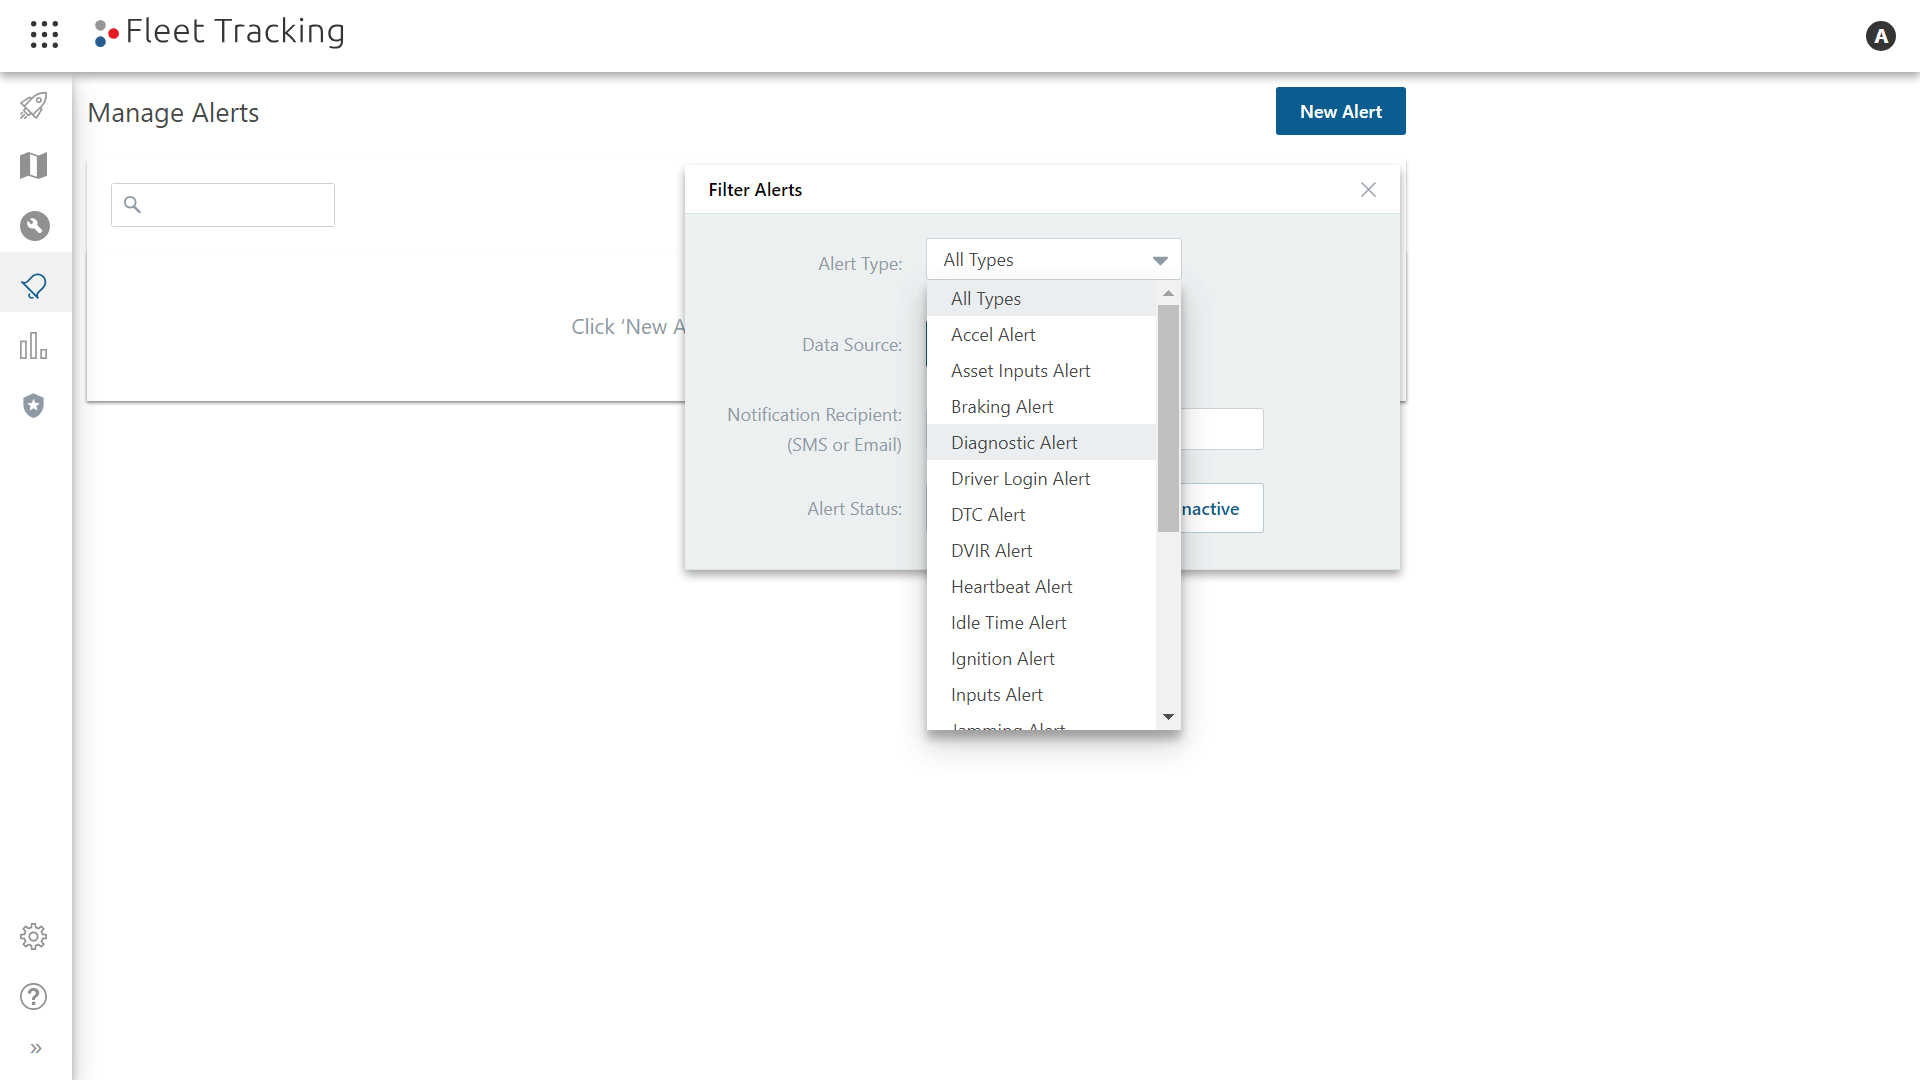The width and height of the screenshot is (1920, 1080).
Task: Click the rocket/launch icon in sidebar
Action: click(x=36, y=105)
